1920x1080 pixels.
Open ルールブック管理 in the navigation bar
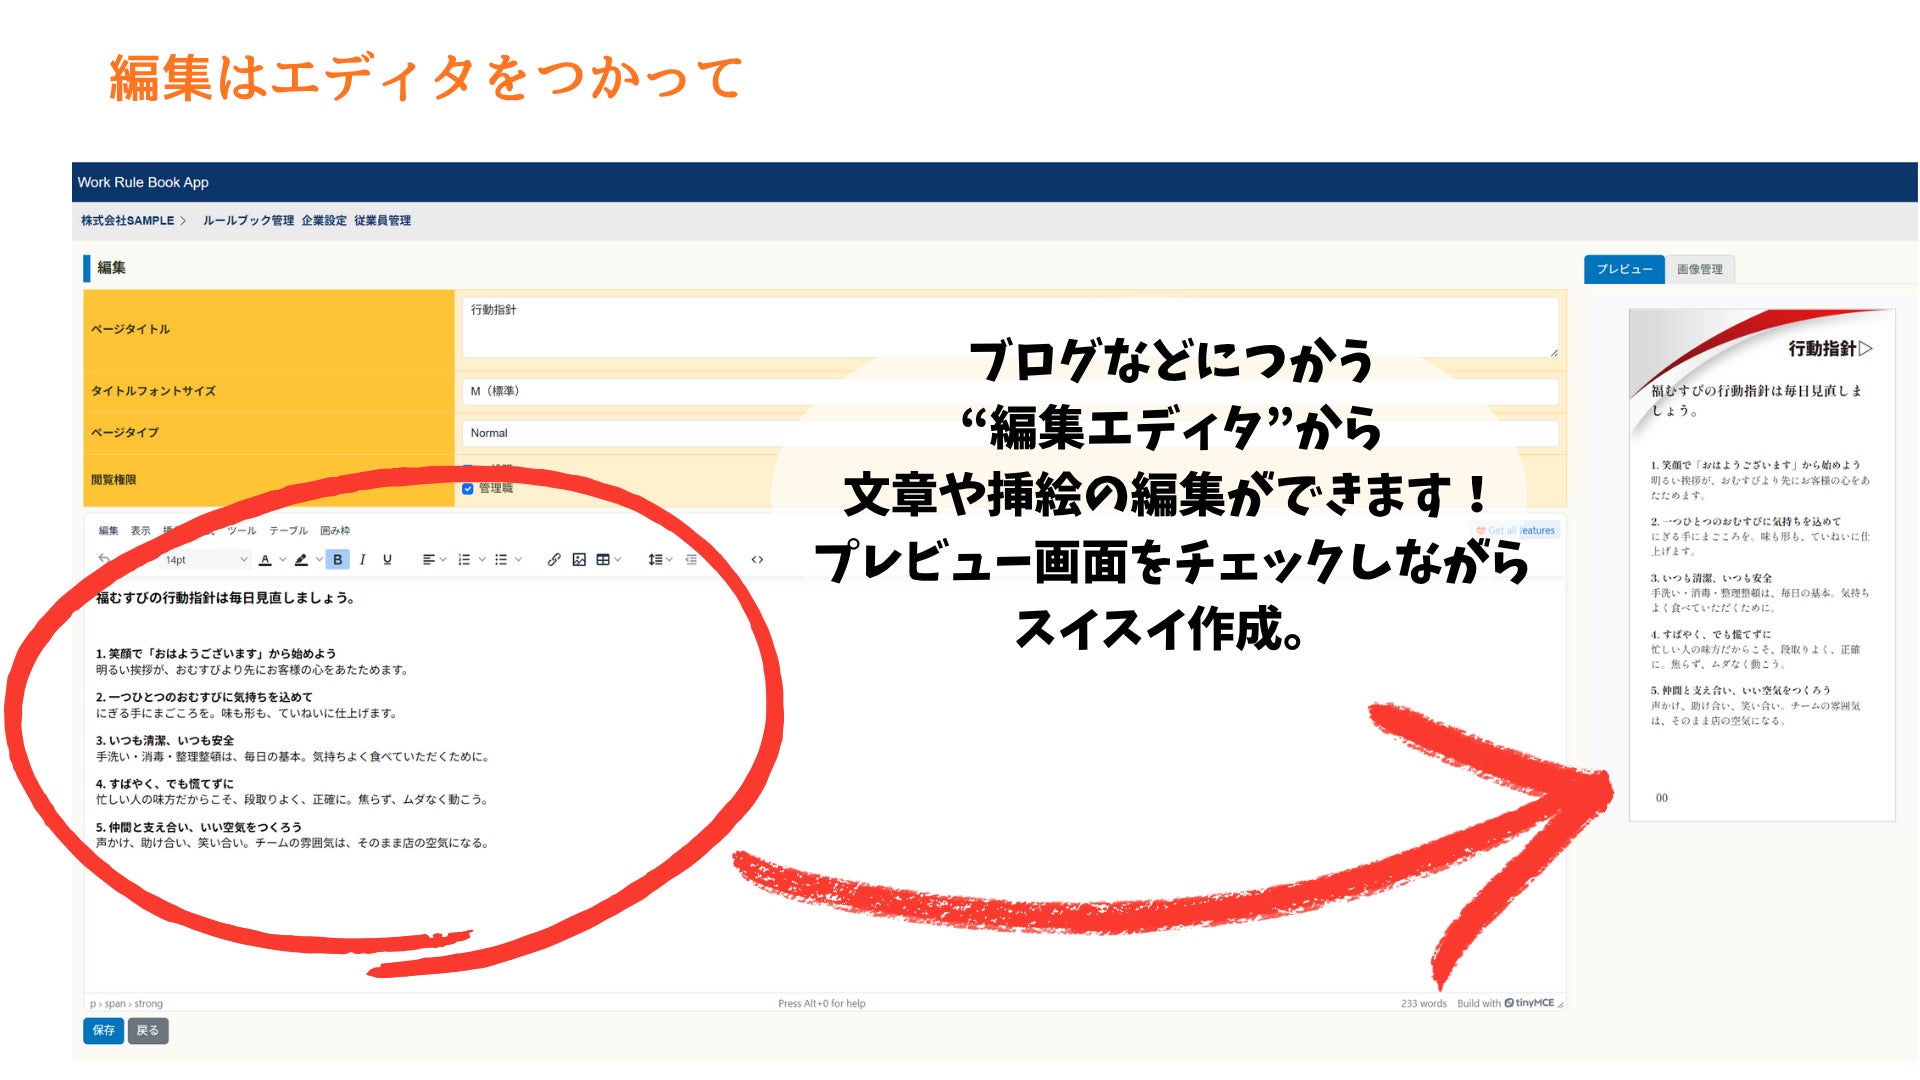click(248, 221)
